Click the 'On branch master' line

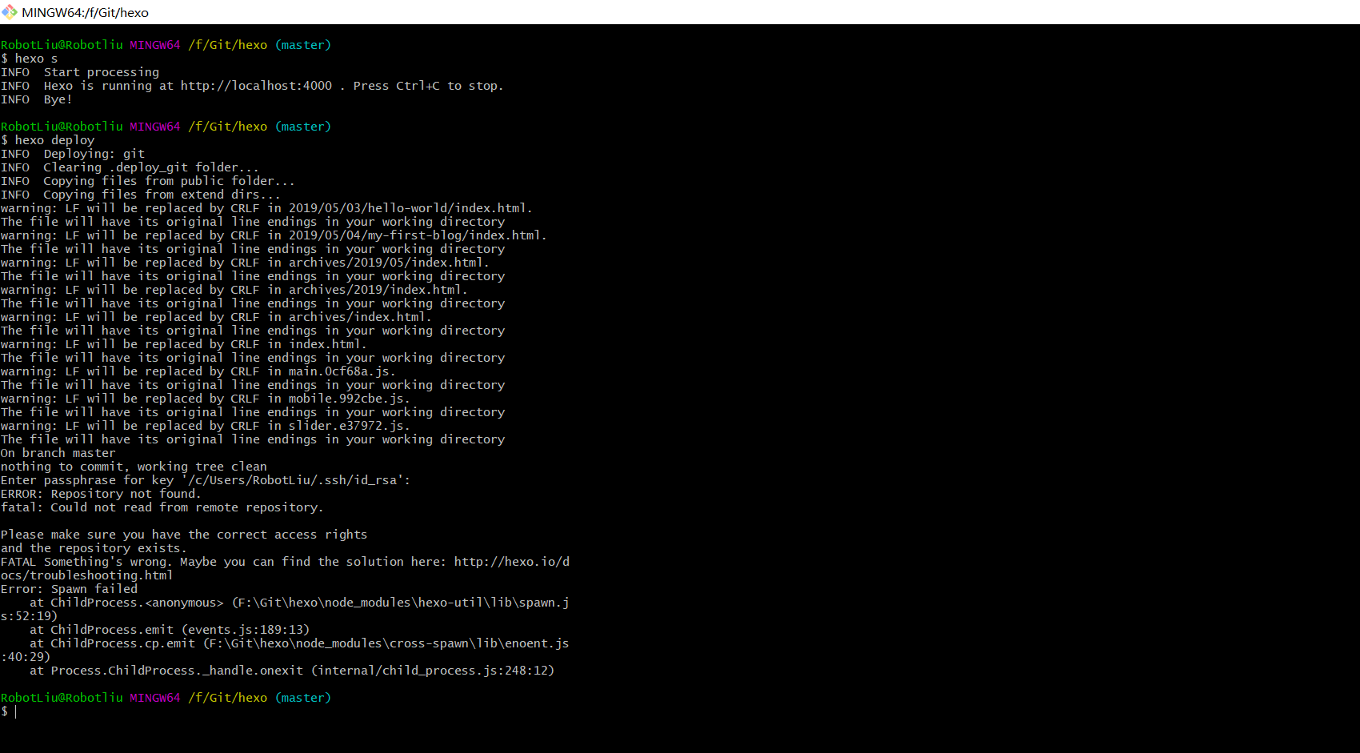coord(58,452)
